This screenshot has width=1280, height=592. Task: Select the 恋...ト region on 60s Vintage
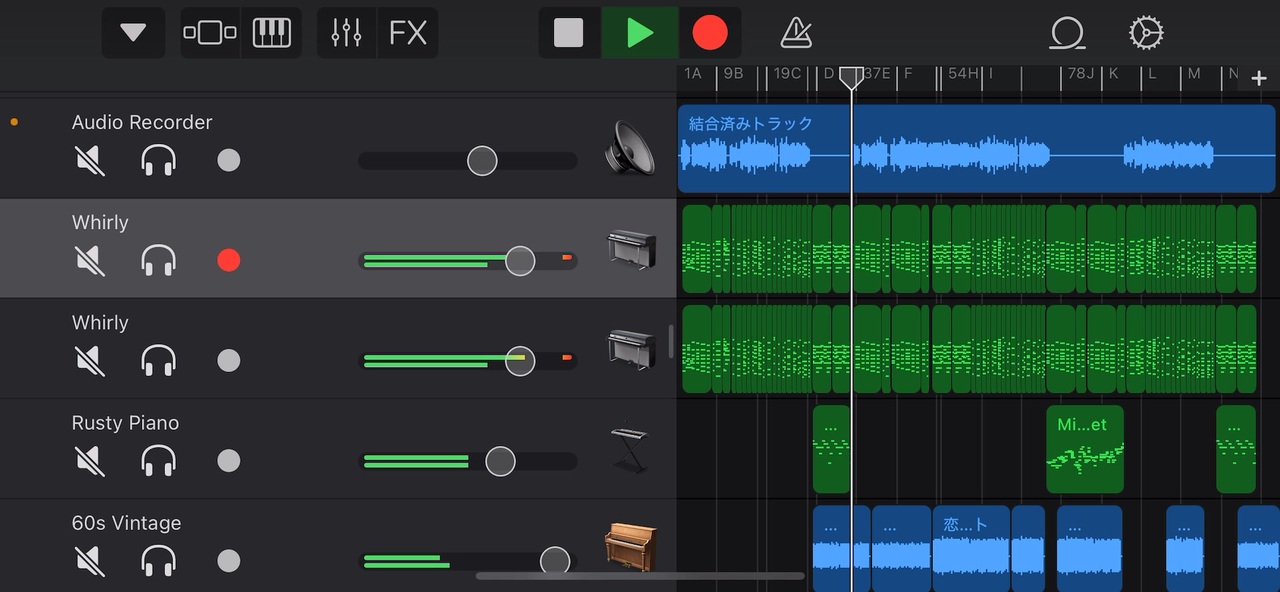tap(971, 548)
